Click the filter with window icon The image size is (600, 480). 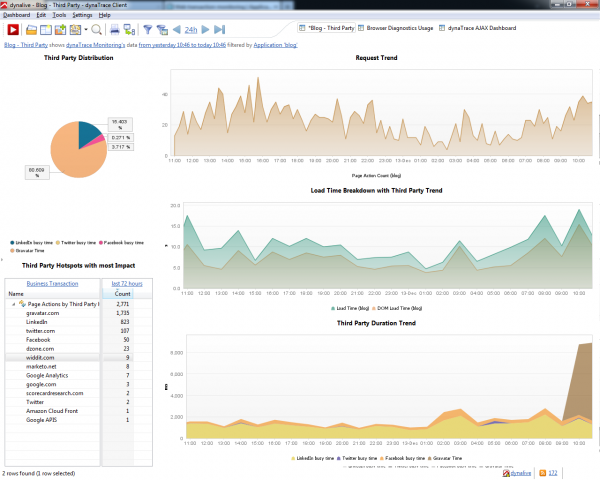click(x=163, y=30)
